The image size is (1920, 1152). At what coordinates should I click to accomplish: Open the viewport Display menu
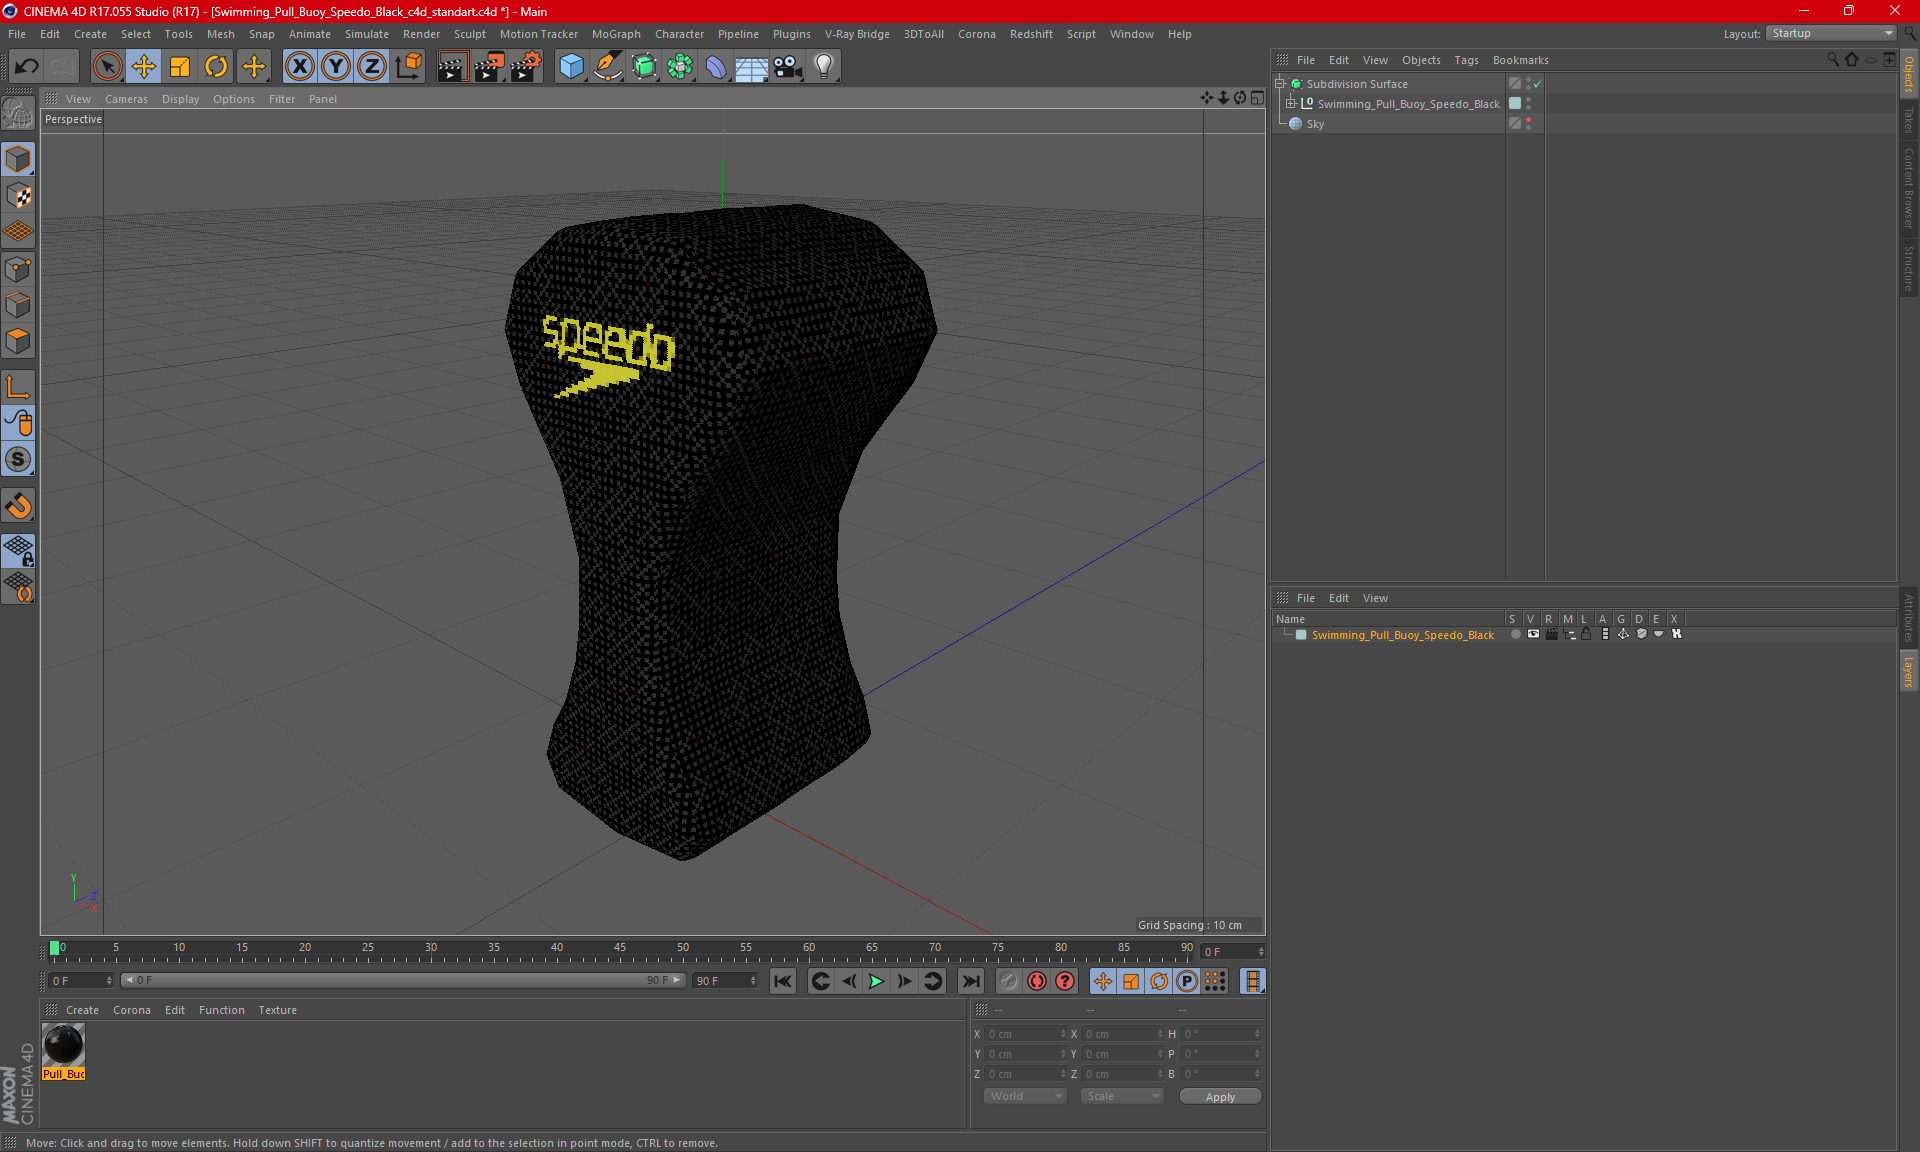coord(180,99)
